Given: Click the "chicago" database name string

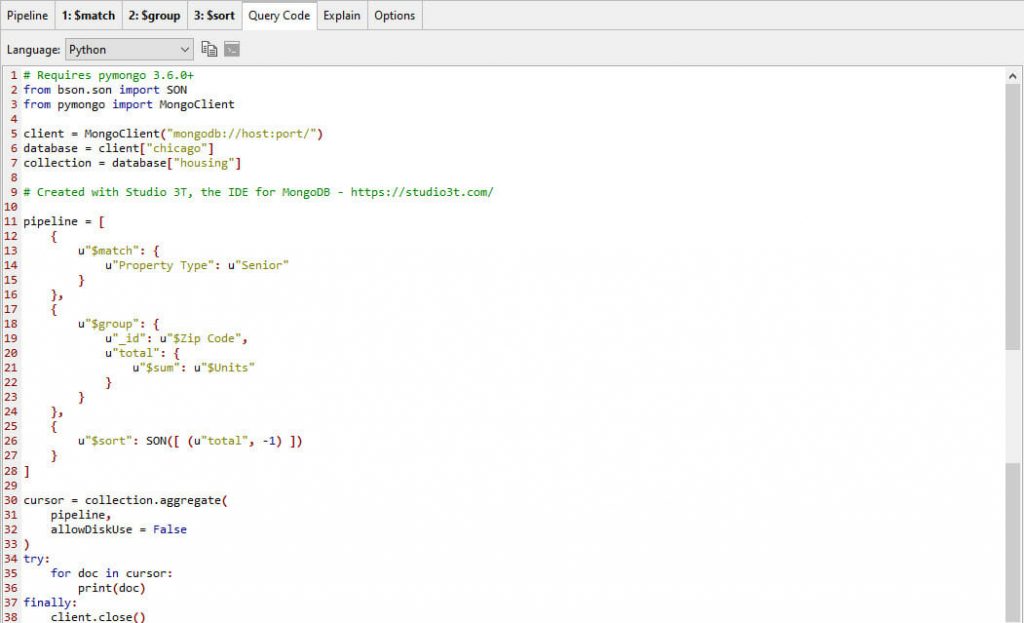Looking at the screenshot, I should (176, 148).
